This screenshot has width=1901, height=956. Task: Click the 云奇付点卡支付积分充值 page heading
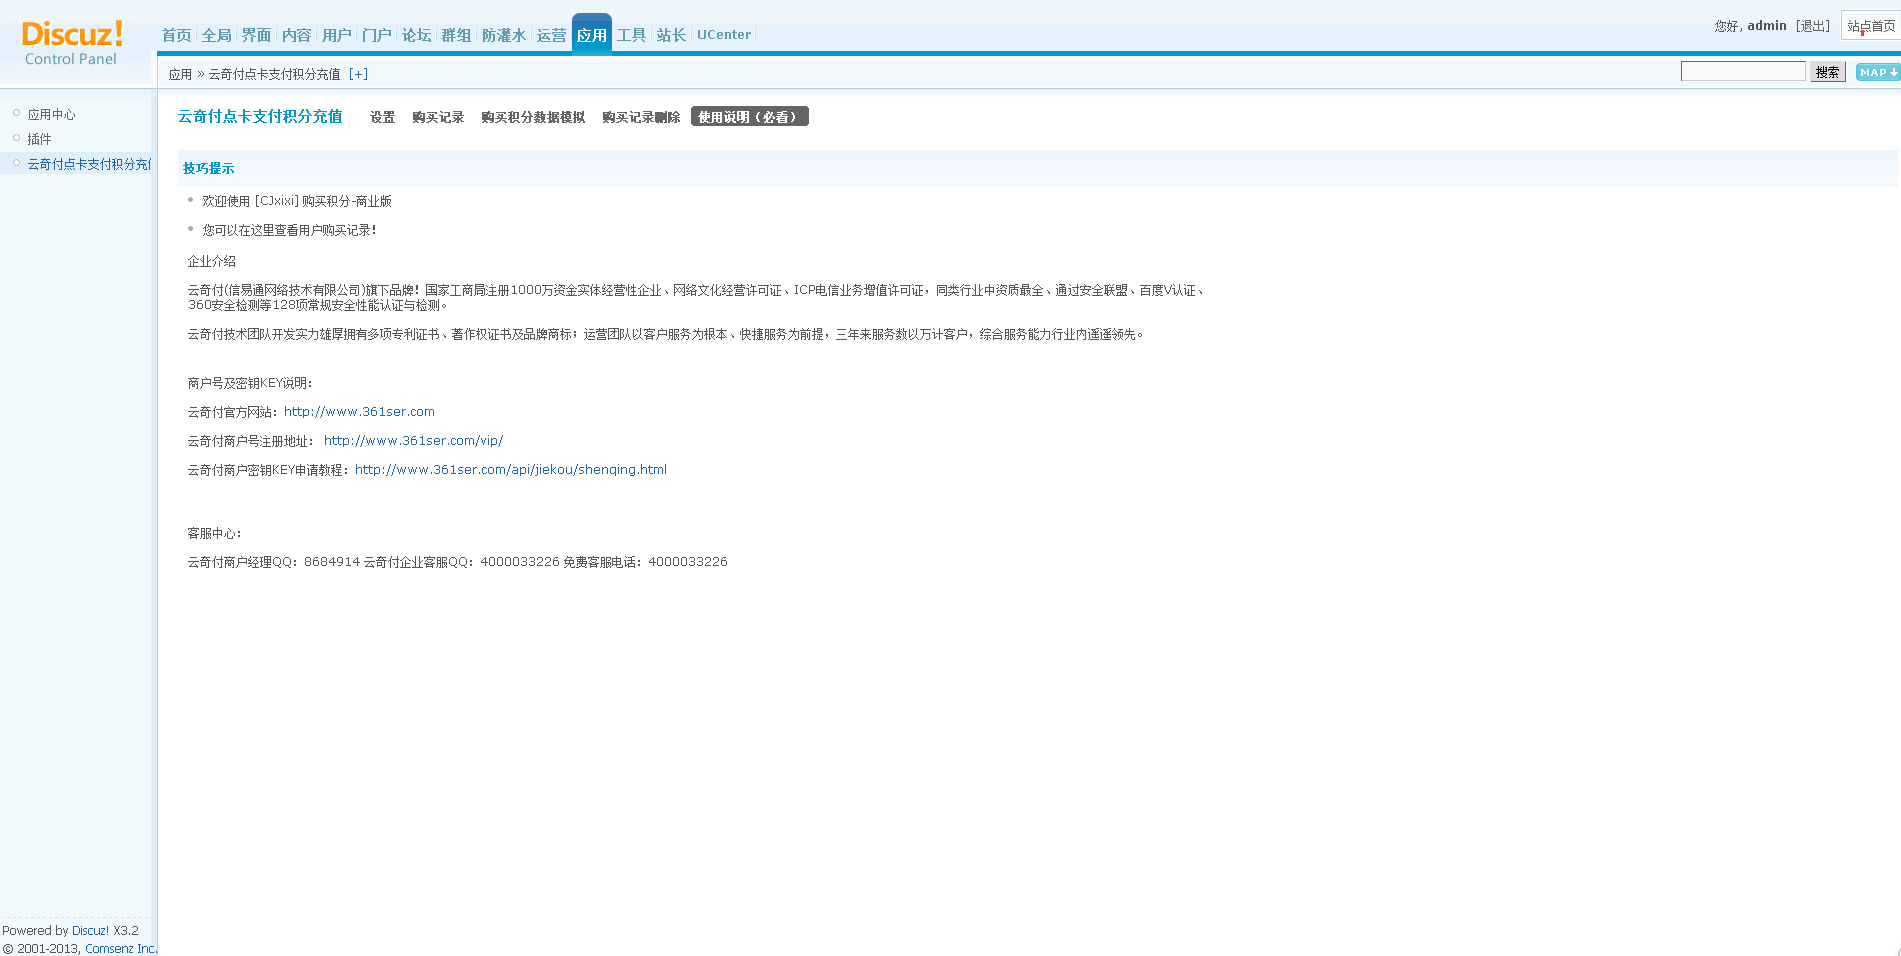(260, 117)
